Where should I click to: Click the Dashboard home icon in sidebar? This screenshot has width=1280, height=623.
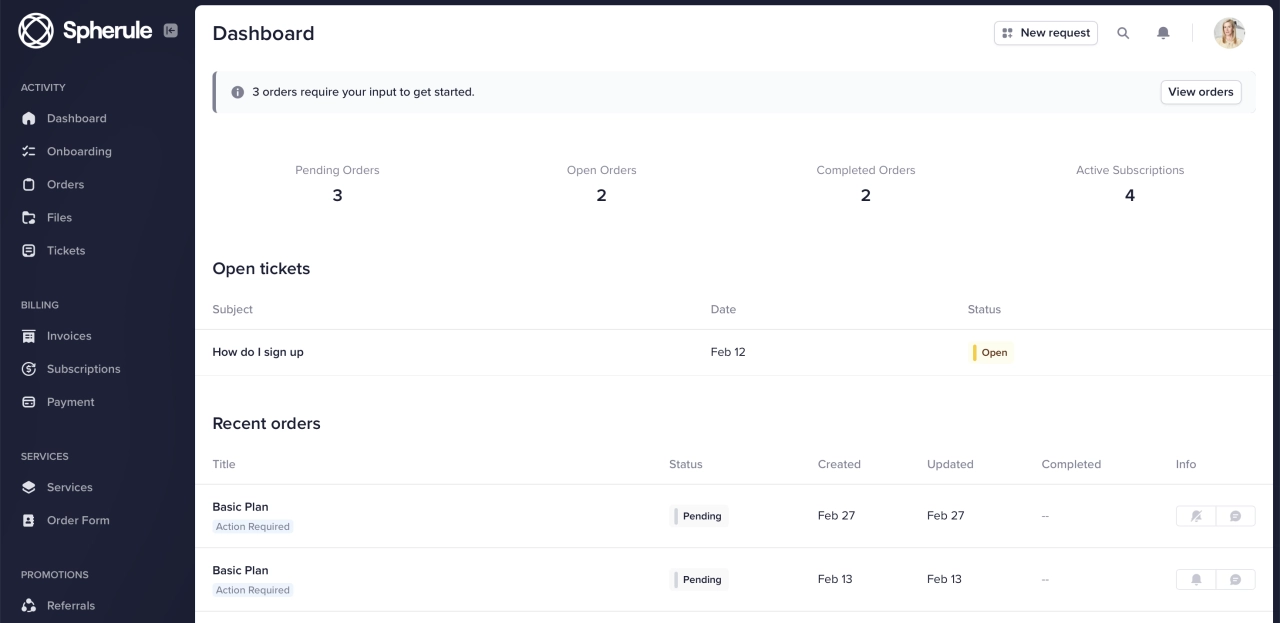(x=29, y=118)
